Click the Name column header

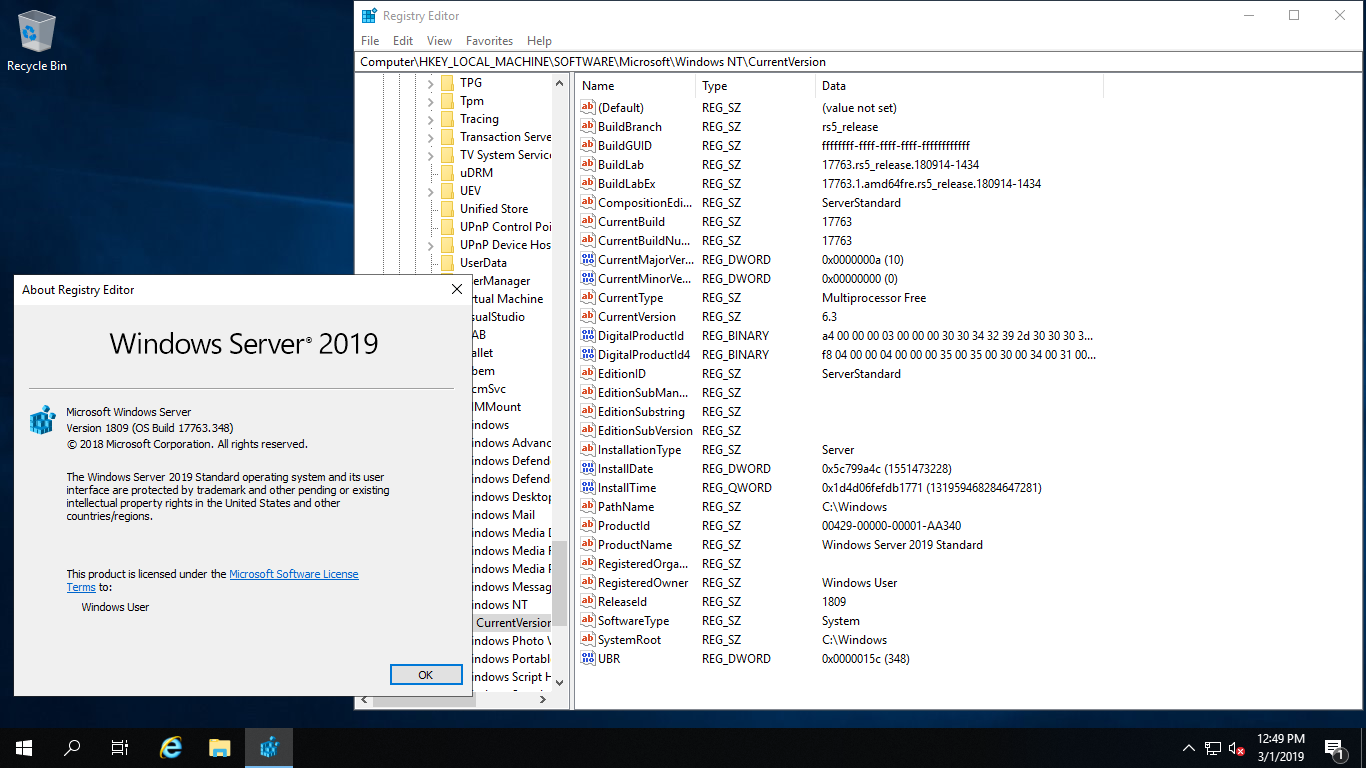[x=636, y=86]
